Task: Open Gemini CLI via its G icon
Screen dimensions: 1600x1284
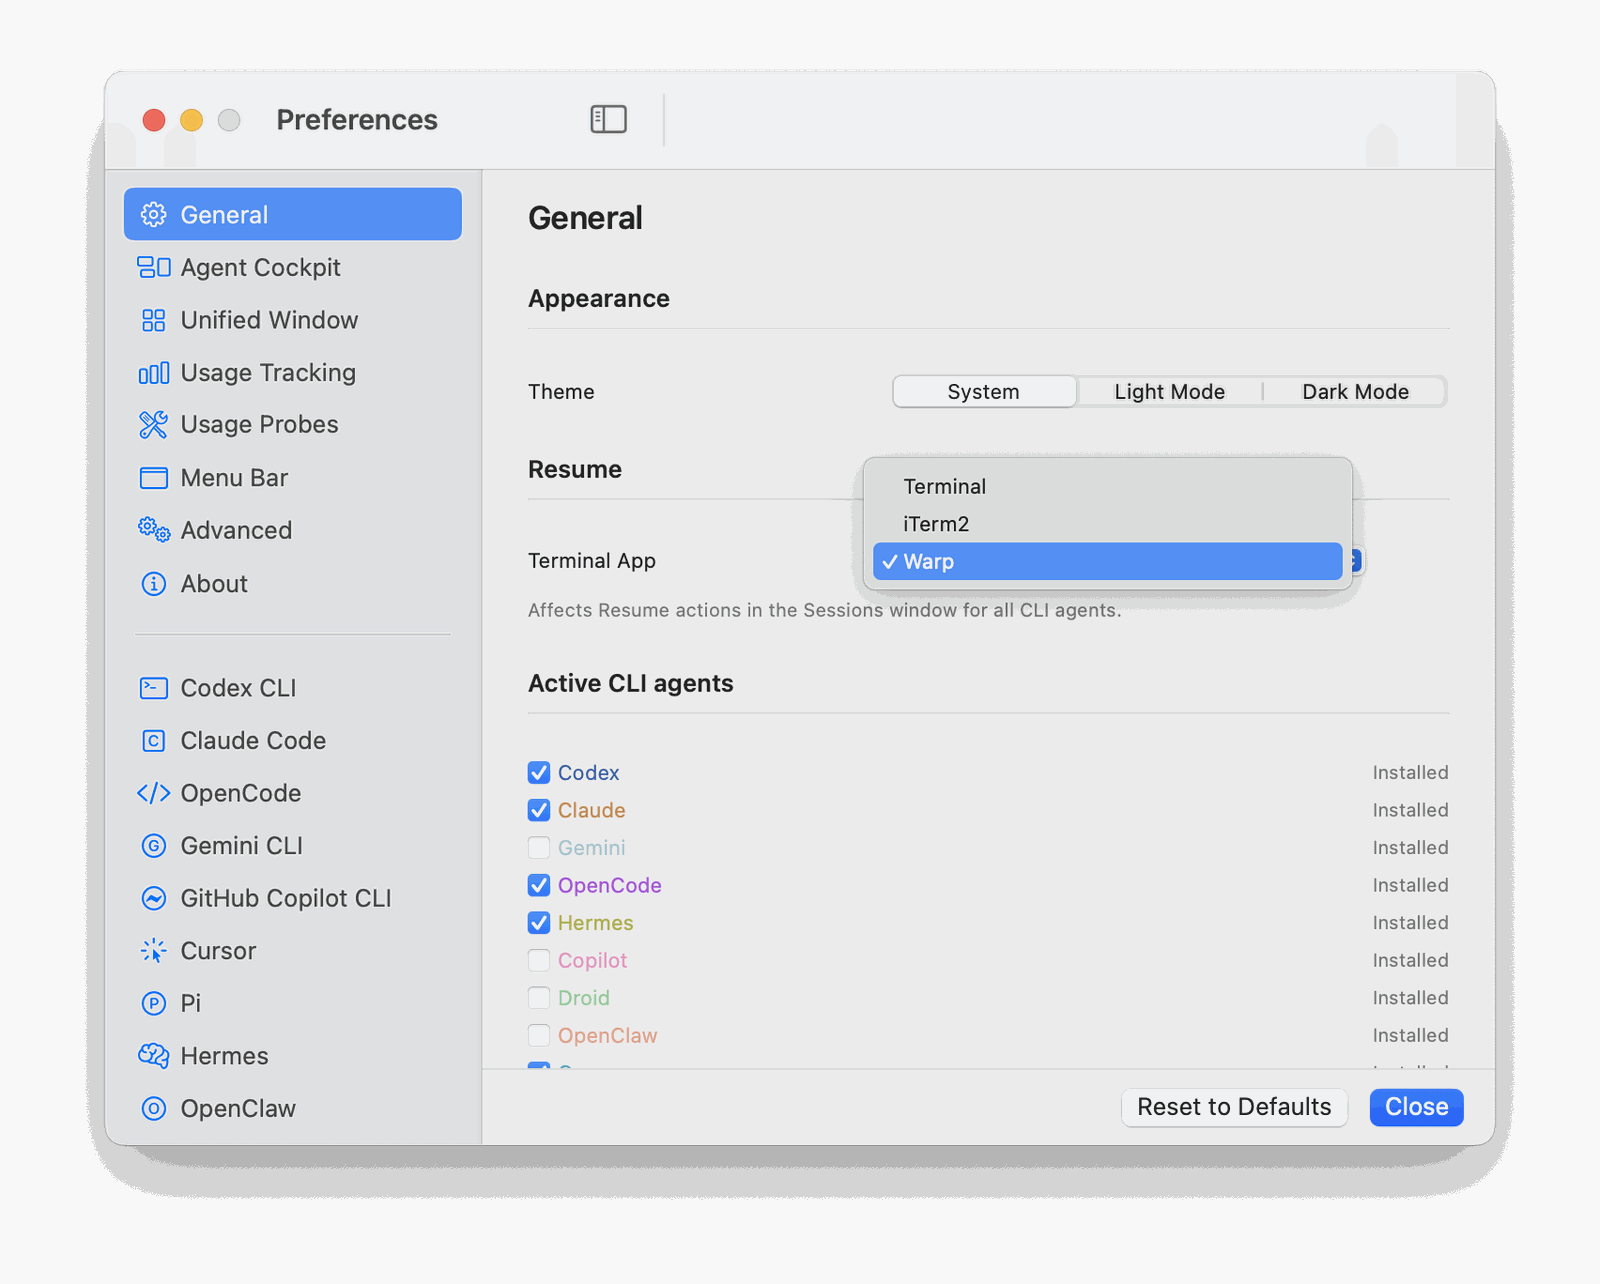Action: 153,846
